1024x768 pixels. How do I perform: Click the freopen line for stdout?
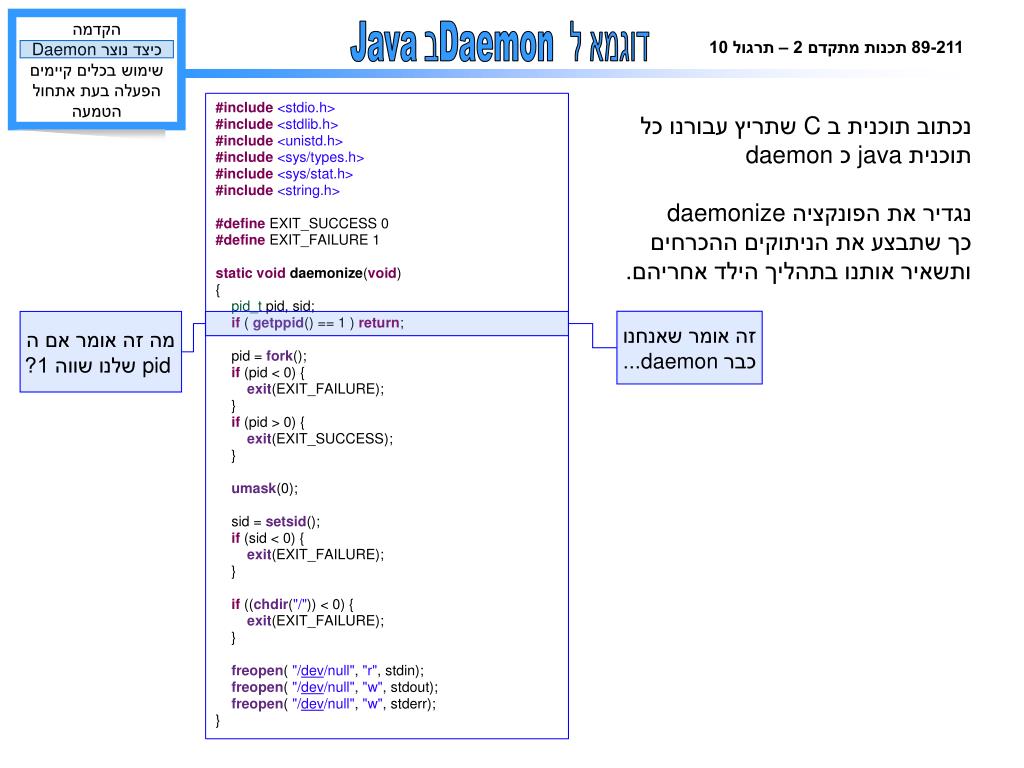334,687
